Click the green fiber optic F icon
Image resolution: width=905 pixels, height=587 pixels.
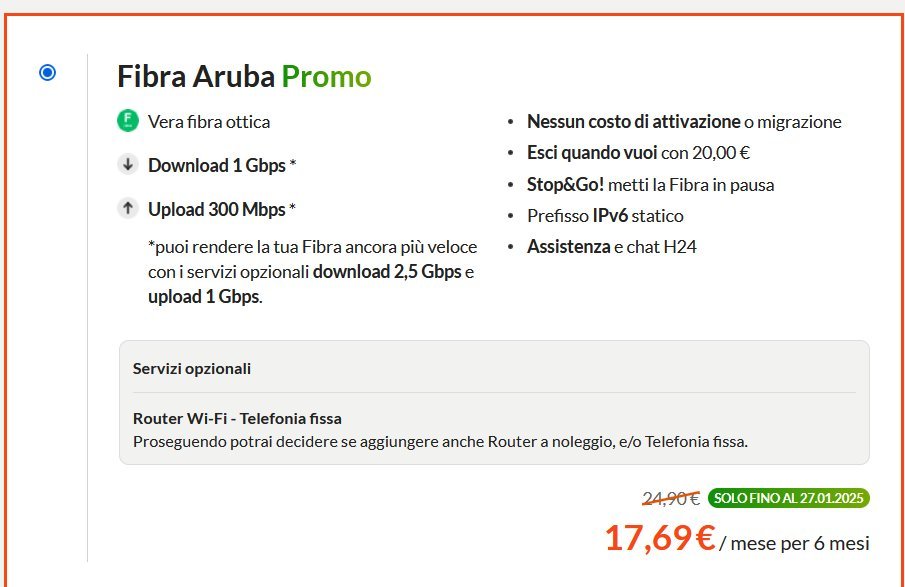tap(128, 121)
